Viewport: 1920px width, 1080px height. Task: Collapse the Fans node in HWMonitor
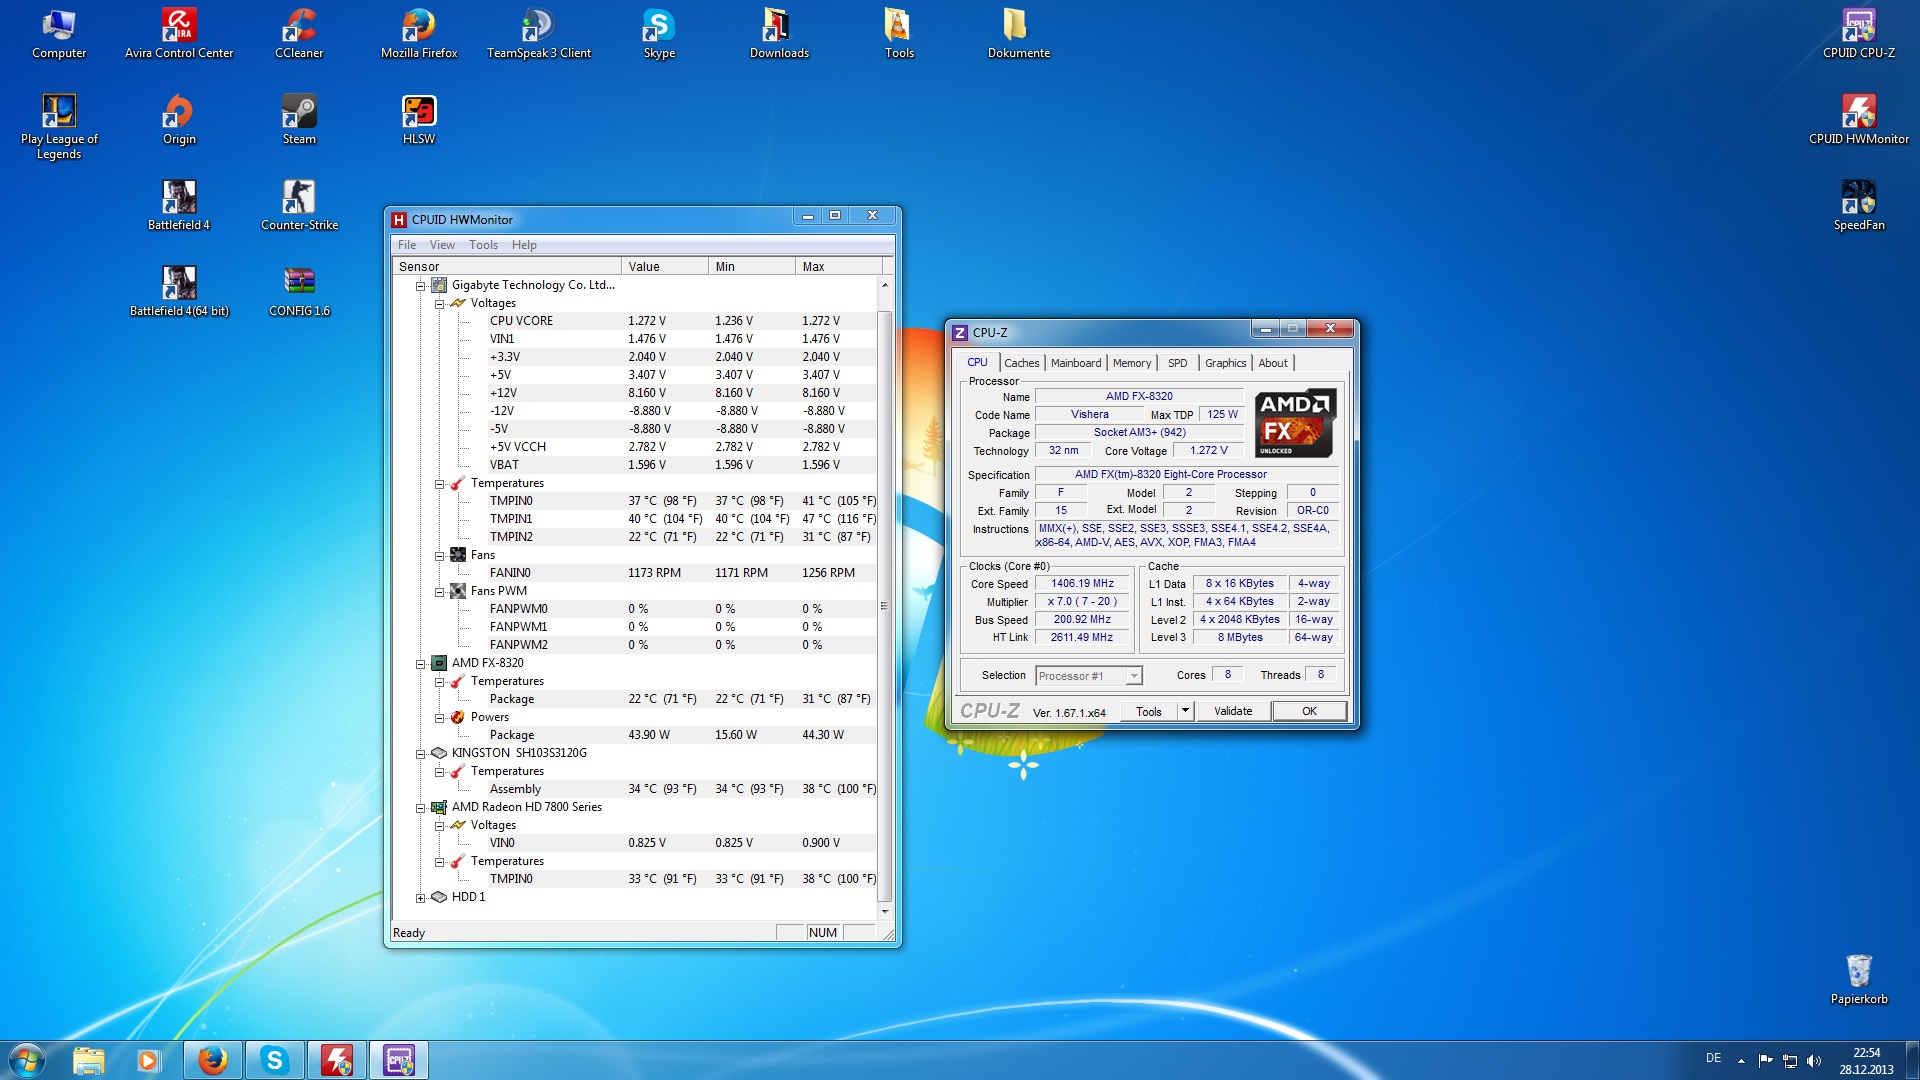pyautogui.click(x=439, y=556)
